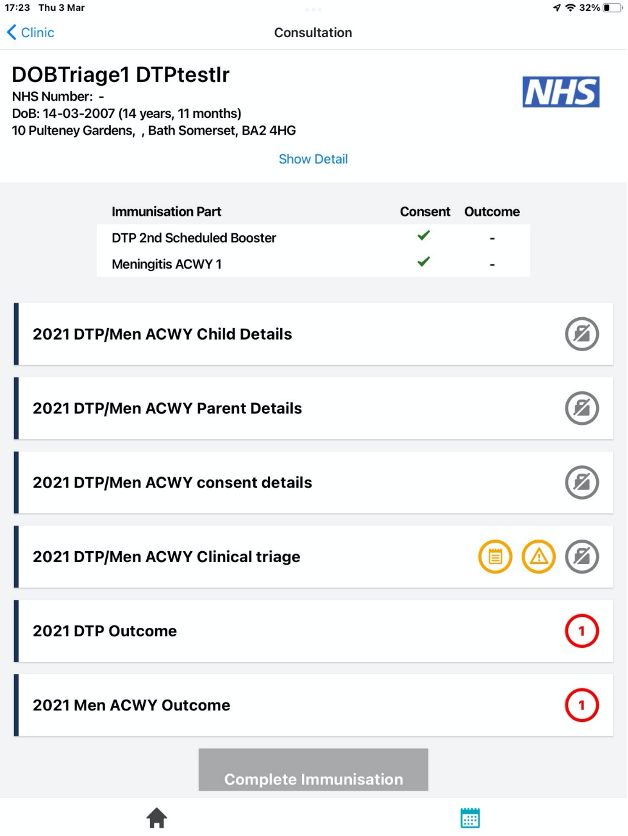Tap the no-edit icon on consent details row
628x836 pixels.
581,482
